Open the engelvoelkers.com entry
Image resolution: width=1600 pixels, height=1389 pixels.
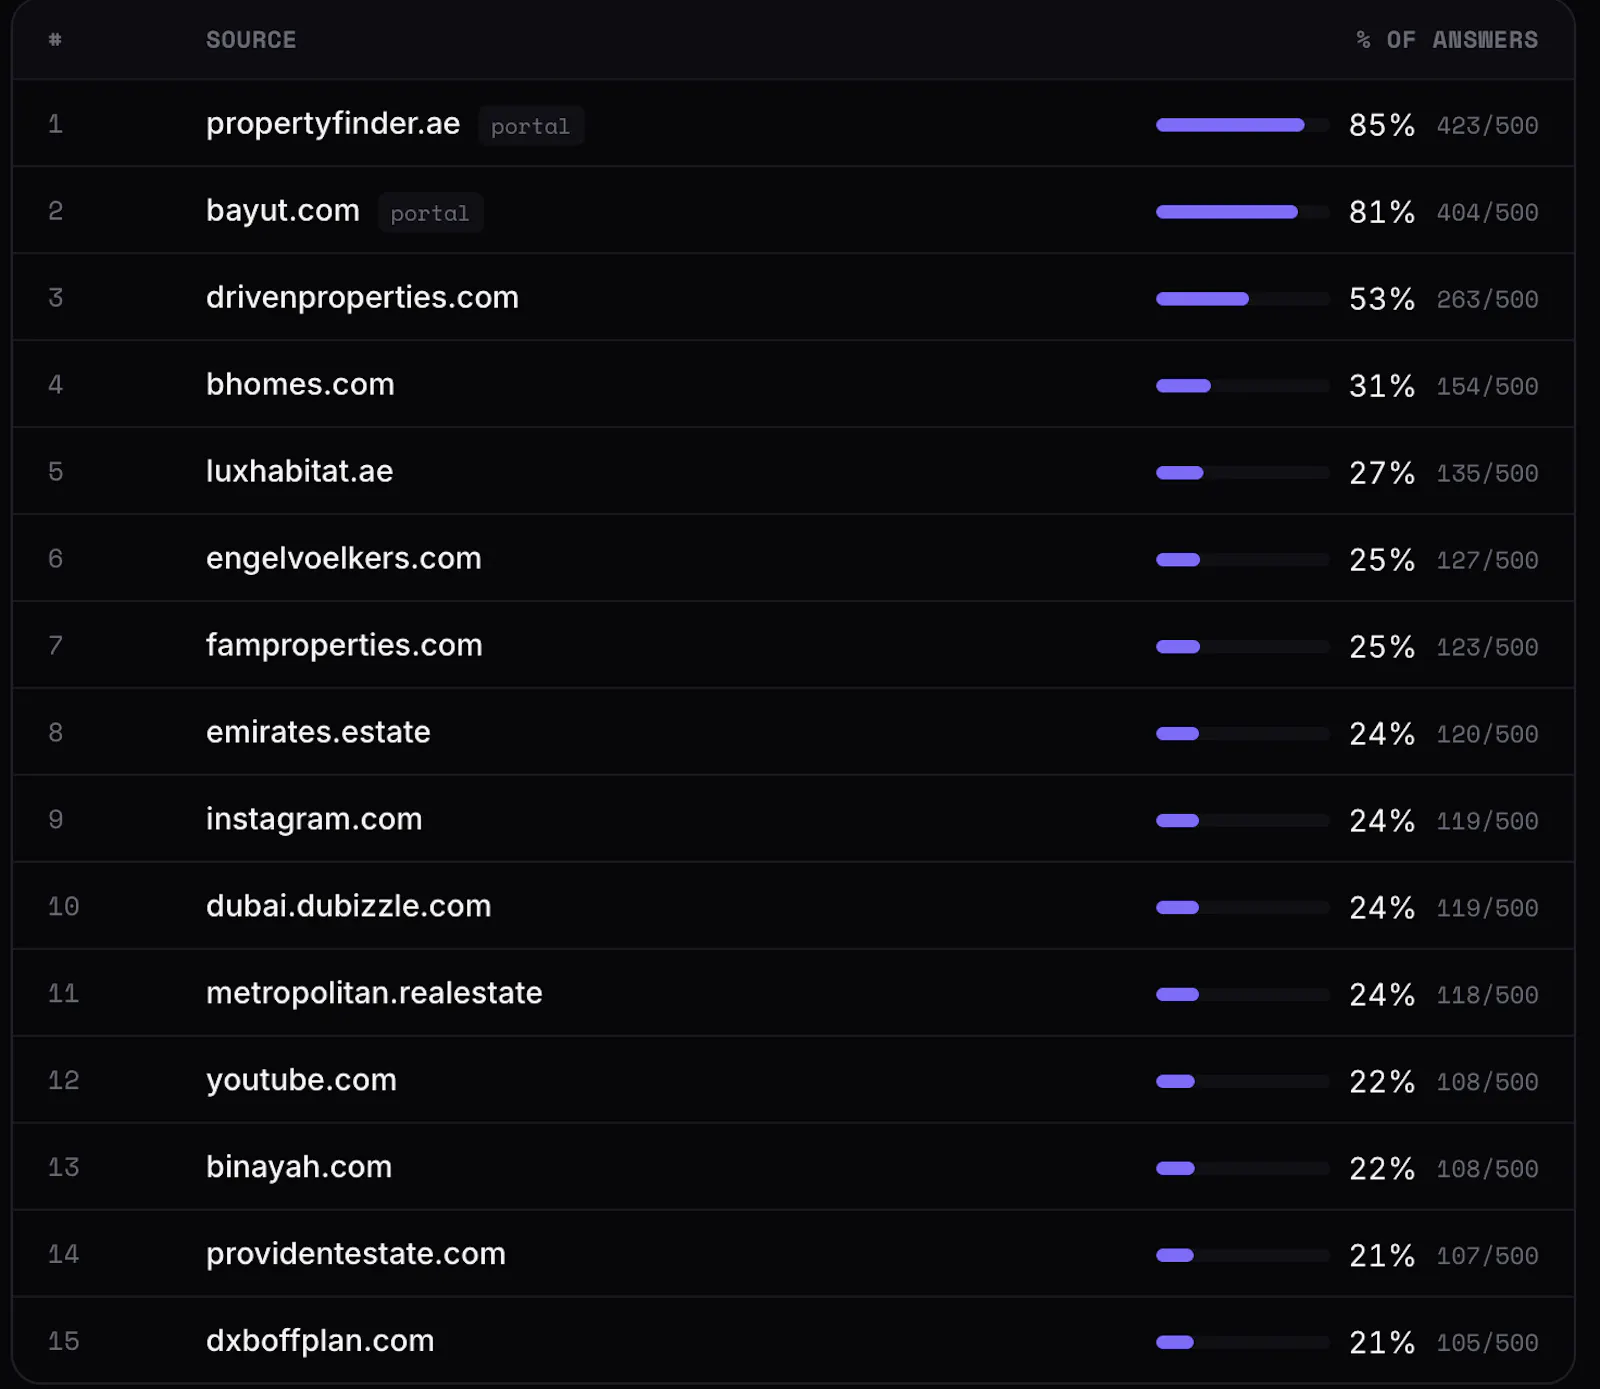tap(344, 558)
